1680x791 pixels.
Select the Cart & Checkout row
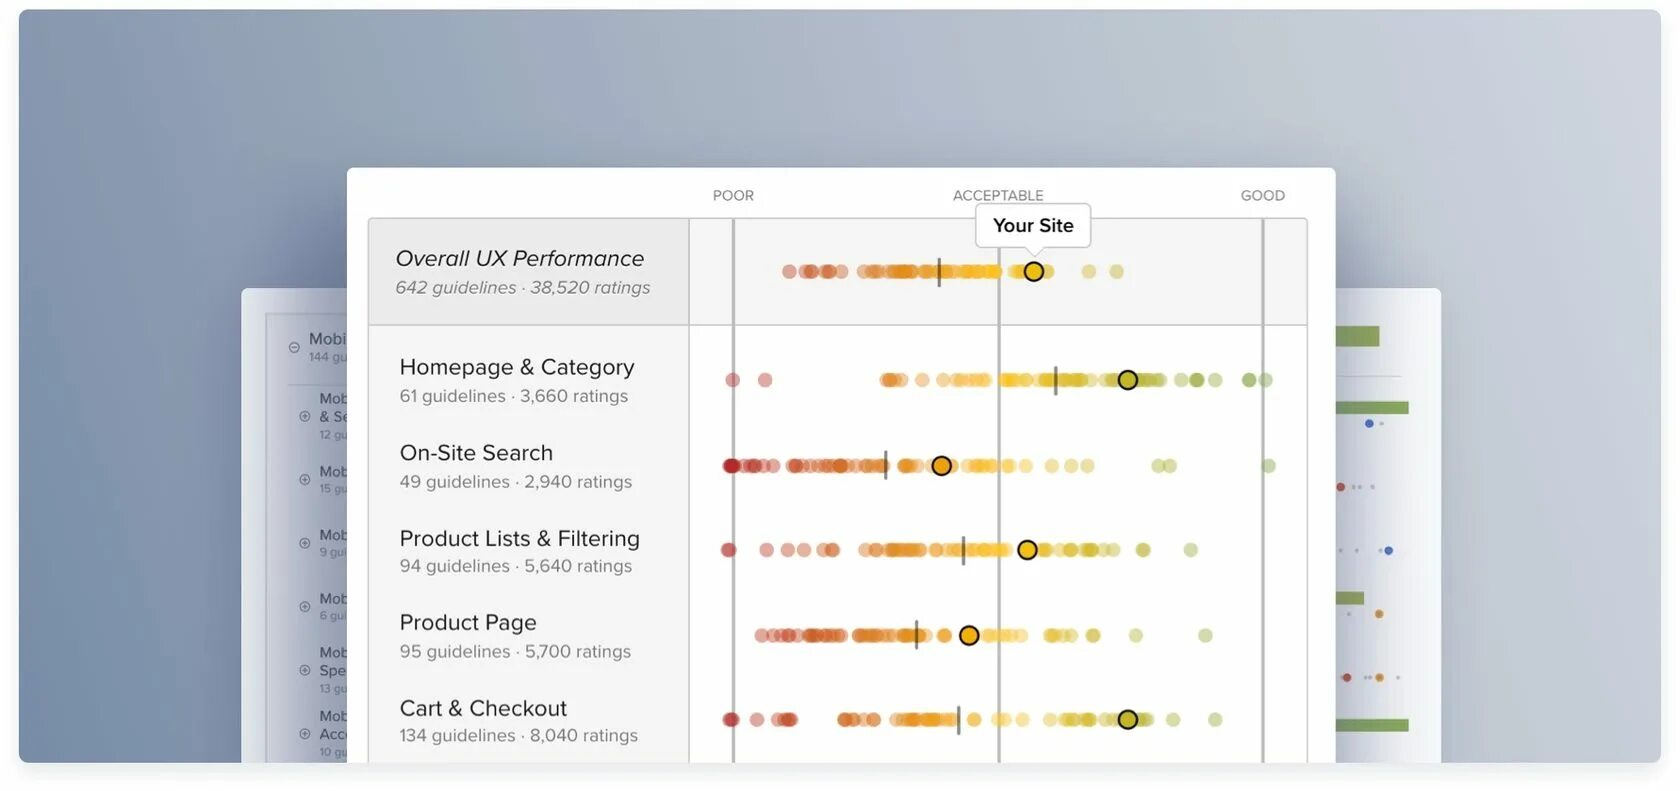(483, 709)
